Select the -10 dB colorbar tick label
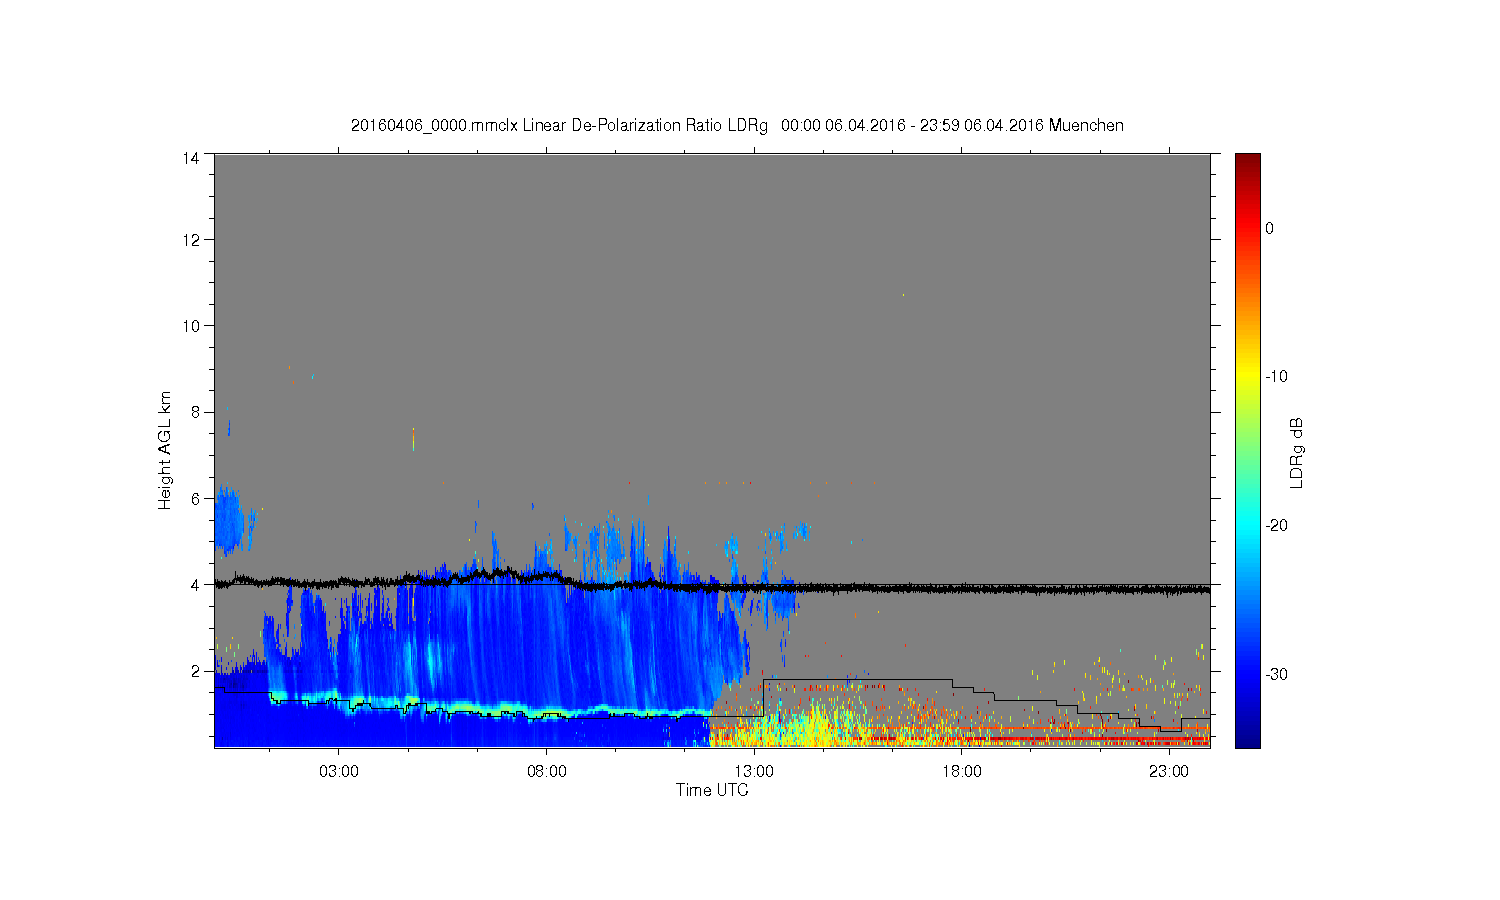Screen dimensions: 1500x900 (1276, 377)
